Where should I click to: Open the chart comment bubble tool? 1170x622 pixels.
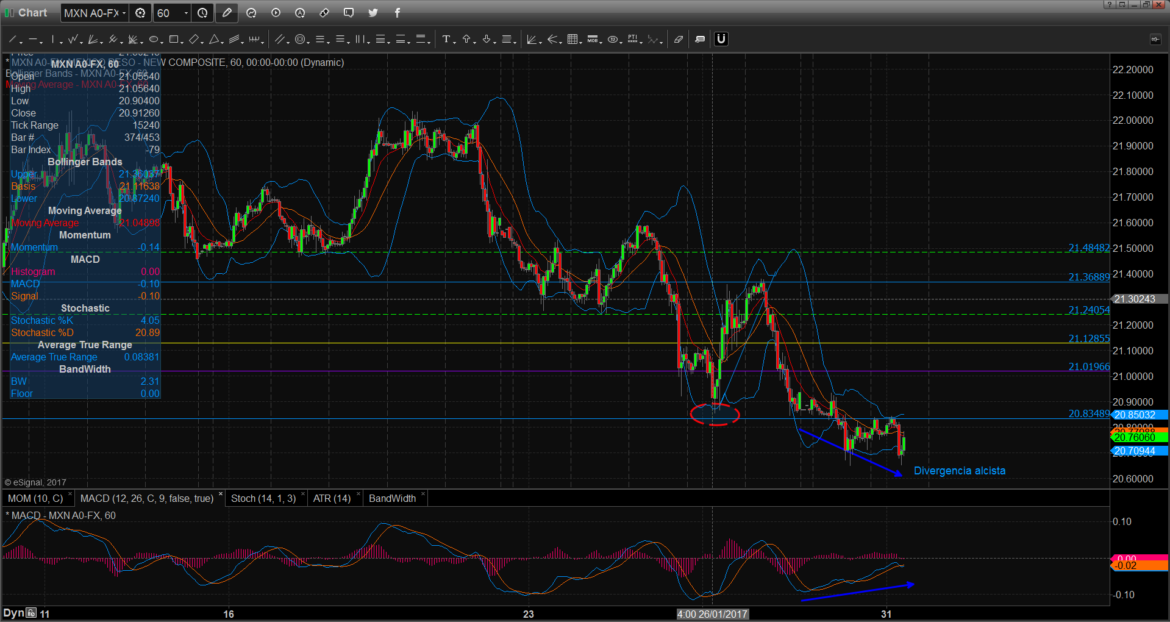tap(700, 40)
